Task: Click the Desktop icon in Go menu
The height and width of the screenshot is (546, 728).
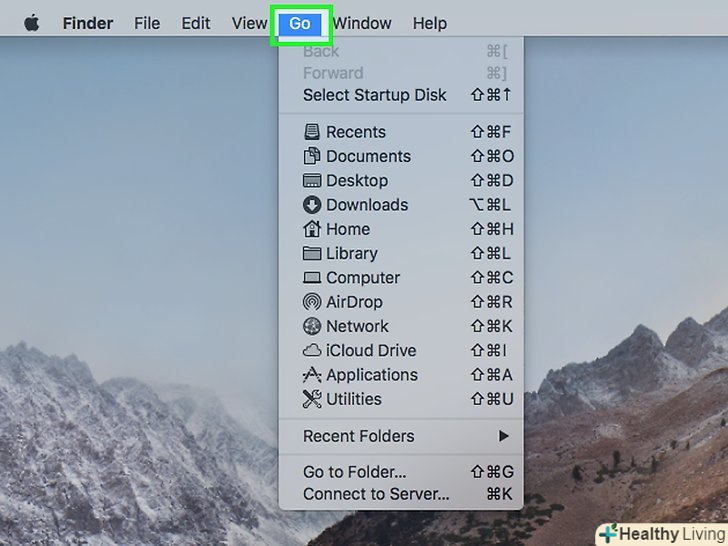Action: pos(312,180)
